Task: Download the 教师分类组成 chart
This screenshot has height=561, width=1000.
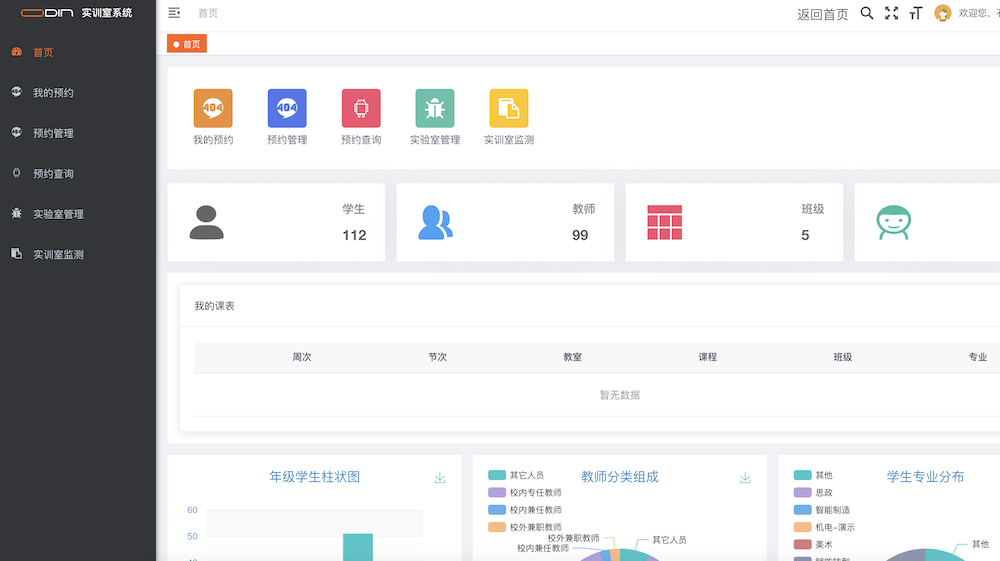Action: coord(745,477)
